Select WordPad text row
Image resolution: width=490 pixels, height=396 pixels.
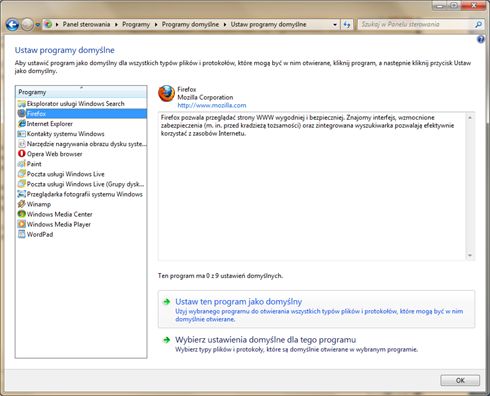40,234
